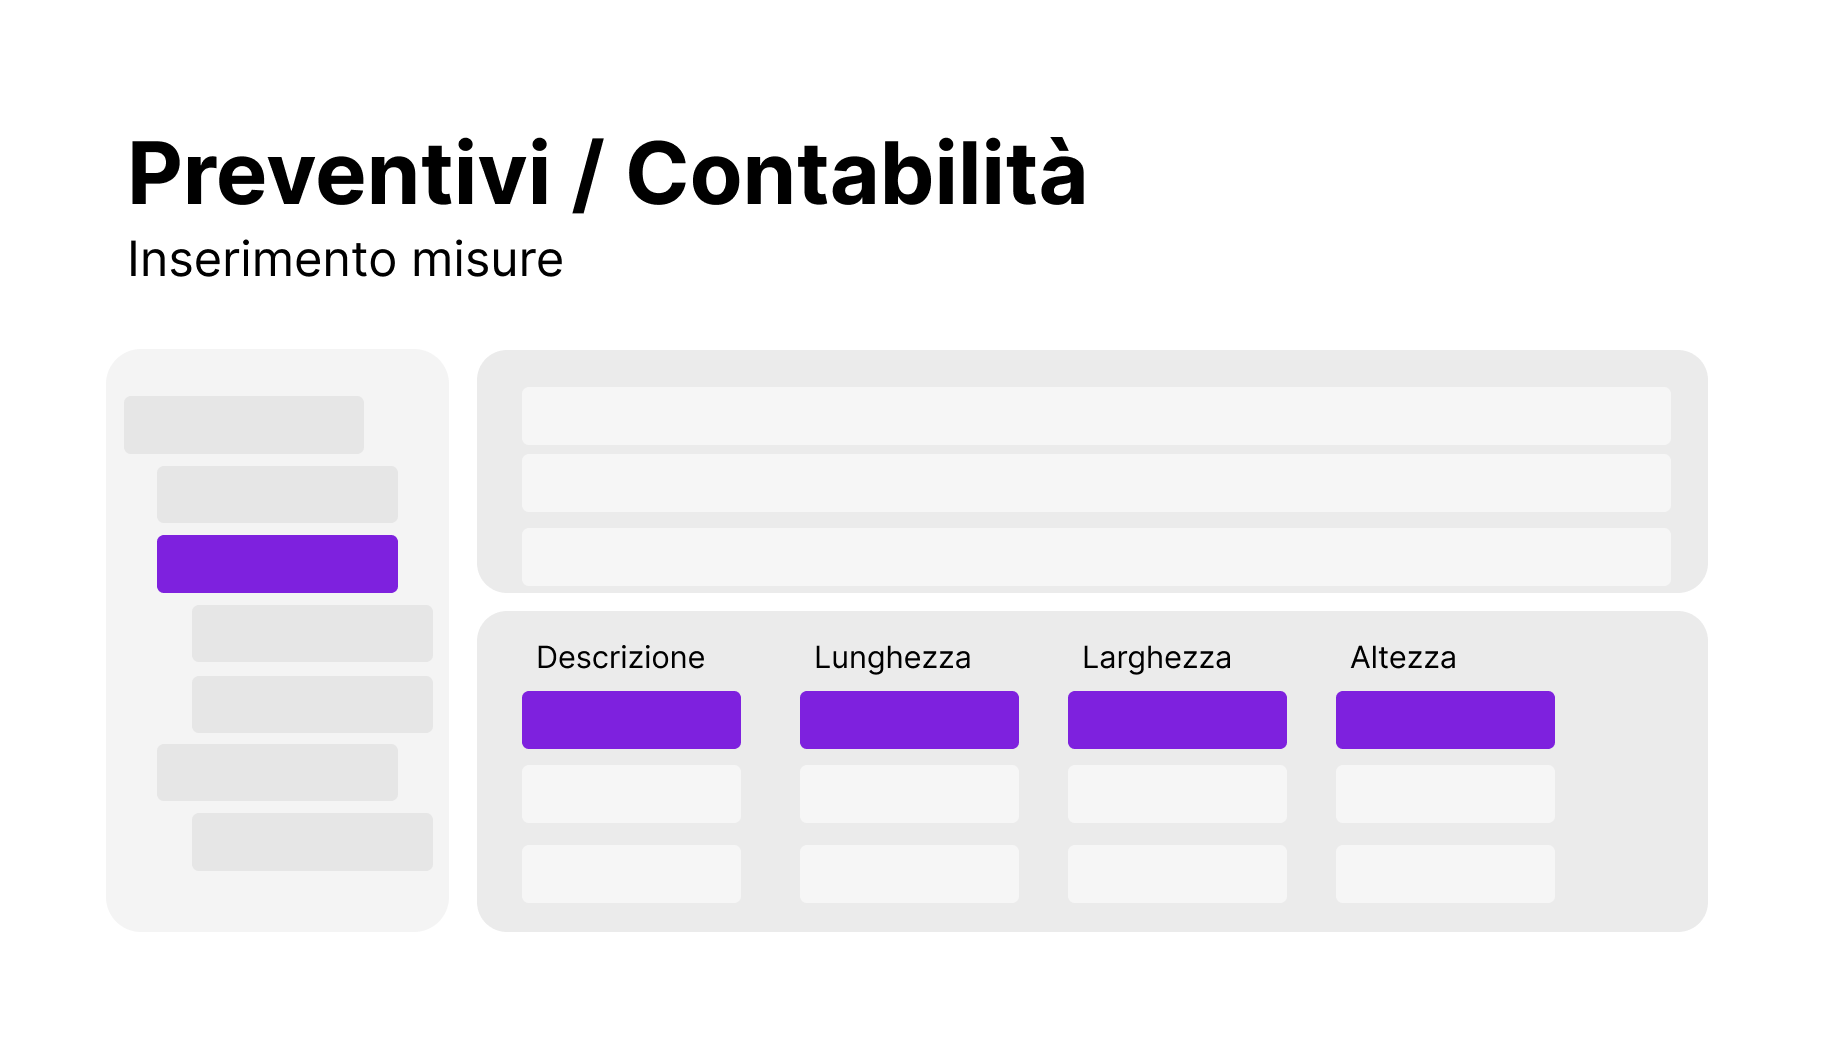Click the Altezza column header
Screen dimensions: 1845x1056
(1403, 658)
